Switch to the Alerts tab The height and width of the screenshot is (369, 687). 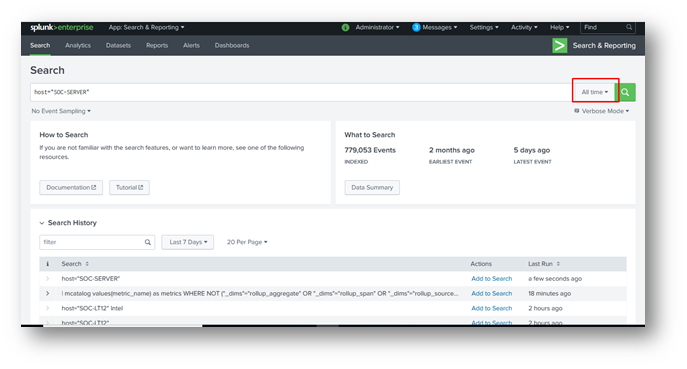point(191,46)
